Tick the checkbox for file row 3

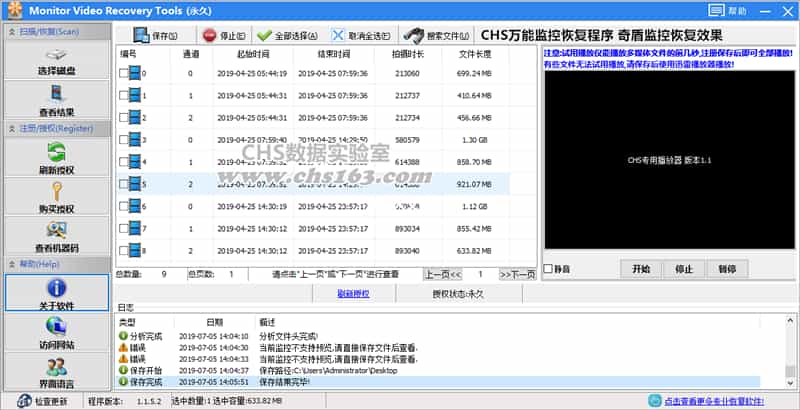123,140
